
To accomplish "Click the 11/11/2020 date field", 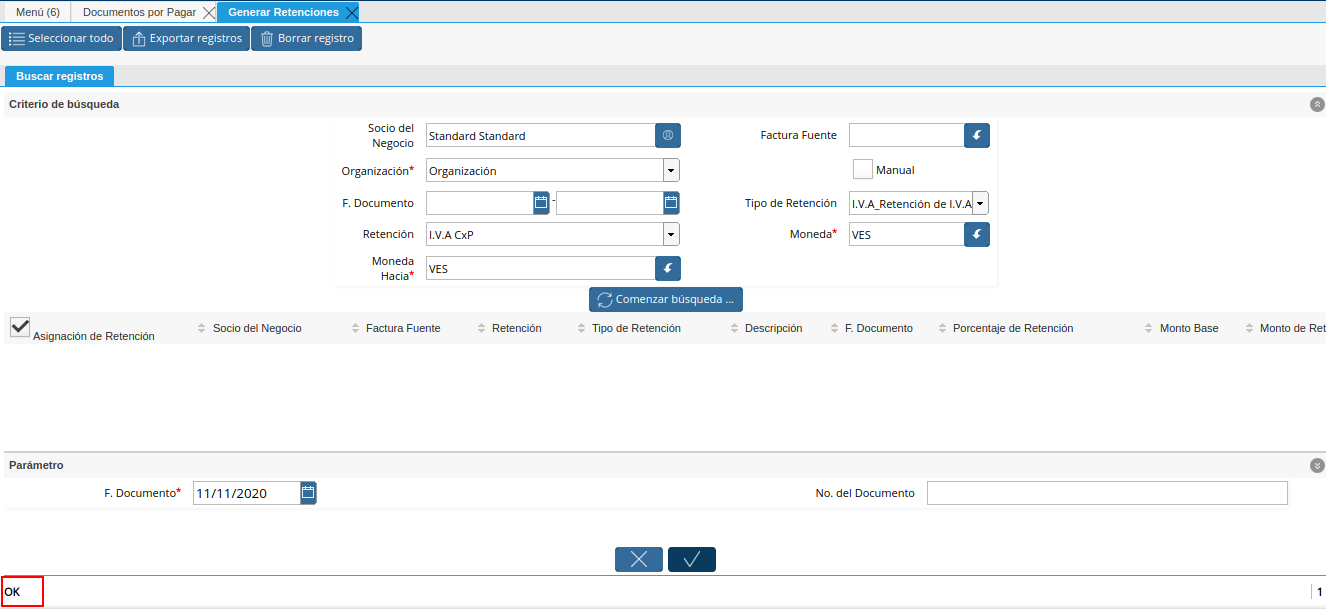I will pyautogui.click(x=246, y=492).
